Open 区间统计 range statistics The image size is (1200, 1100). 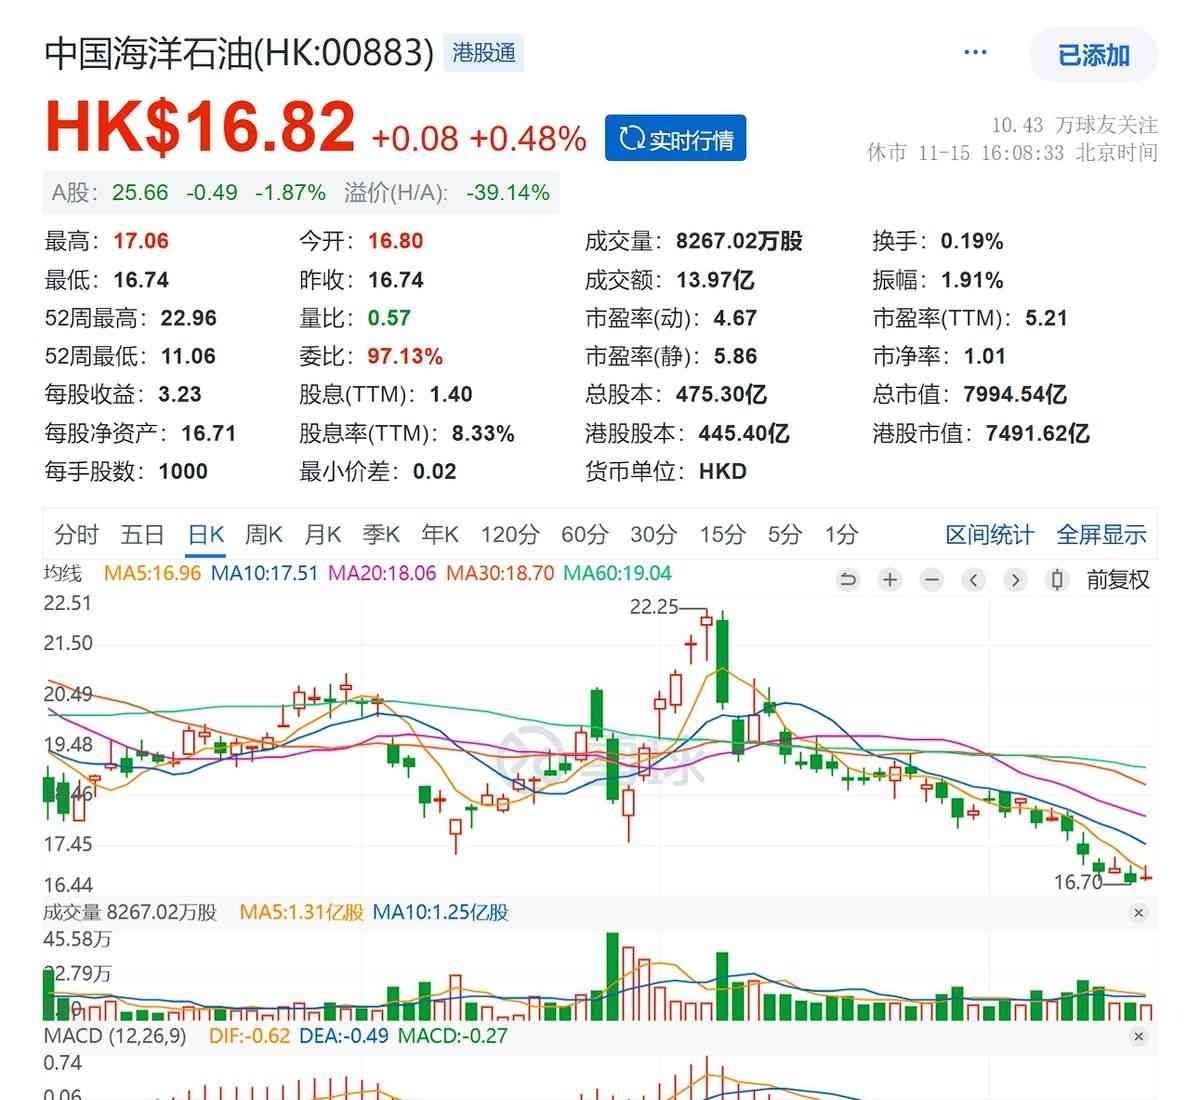point(989,535)
